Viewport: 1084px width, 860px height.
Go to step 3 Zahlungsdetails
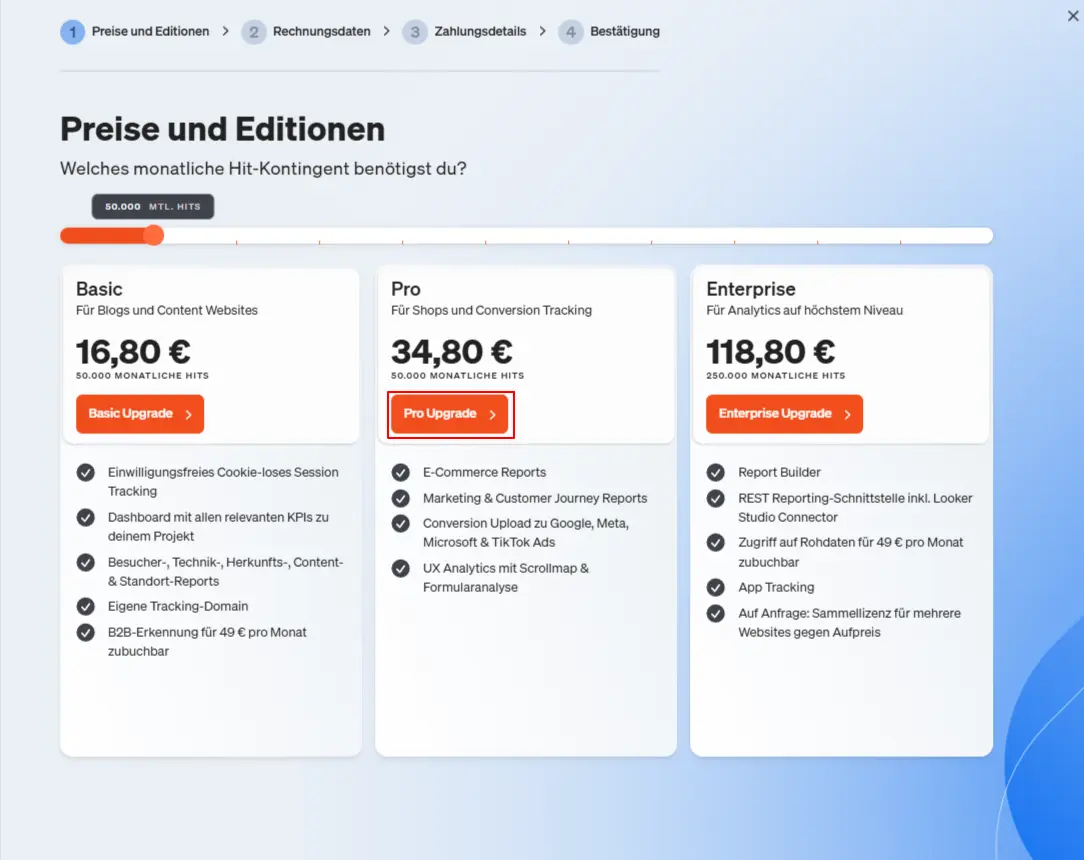tap(464, 32)
